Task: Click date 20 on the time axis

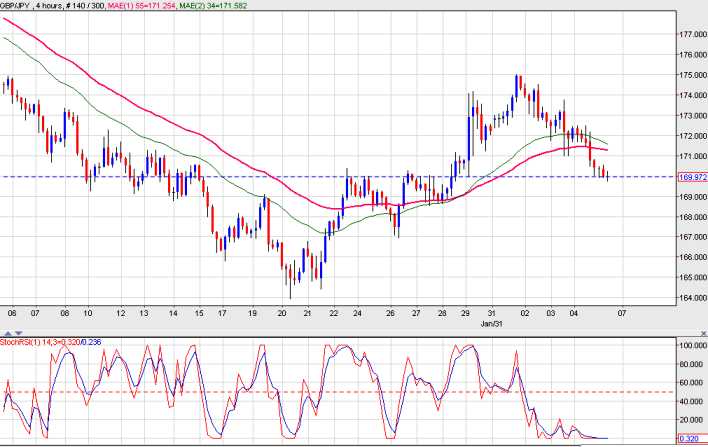Action: pyautogui.click(x=284, y=312)
